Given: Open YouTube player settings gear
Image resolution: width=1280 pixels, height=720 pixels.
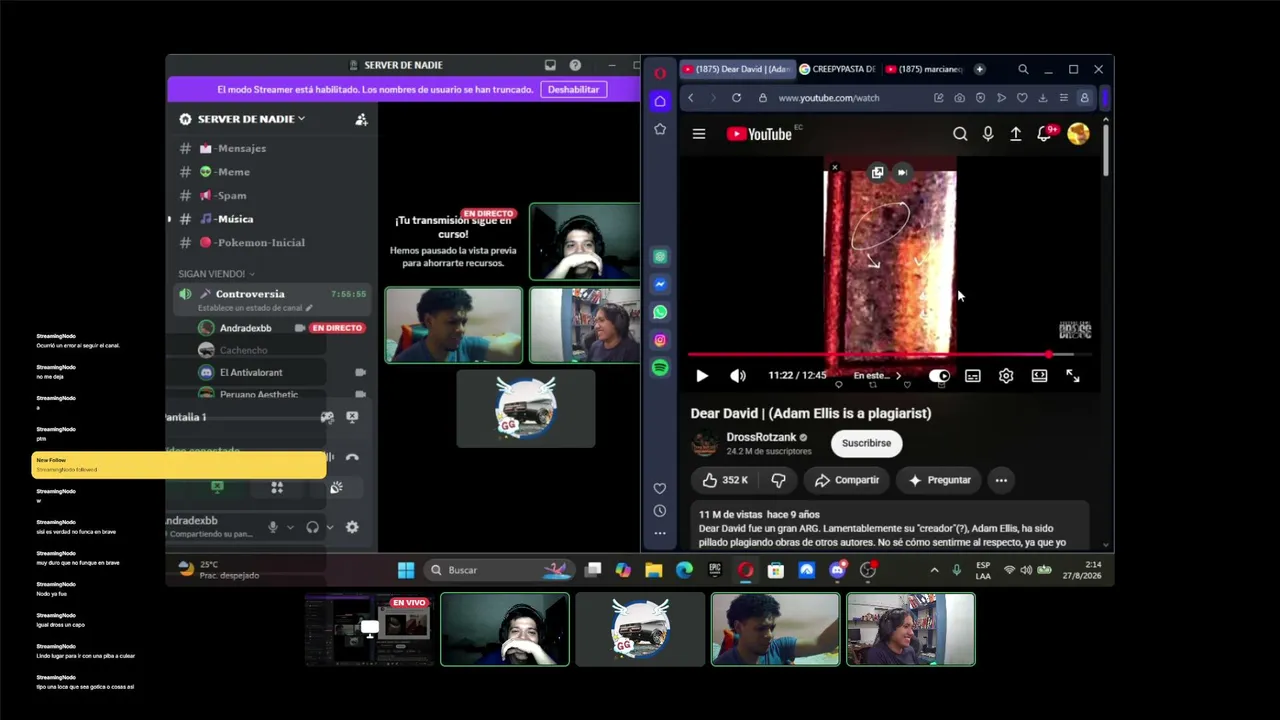Looking at the screenshot, I should pyautogui.click(x=1006, y=376).
